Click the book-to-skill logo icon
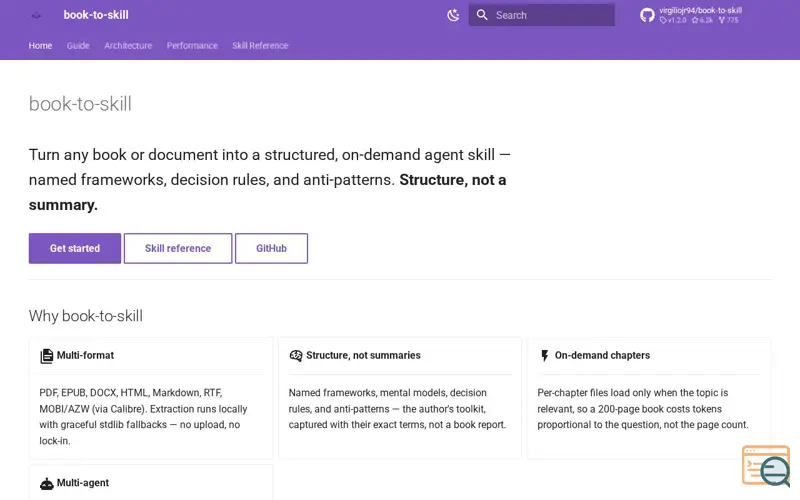Screen dimensions: 800x500 point(36,15)
